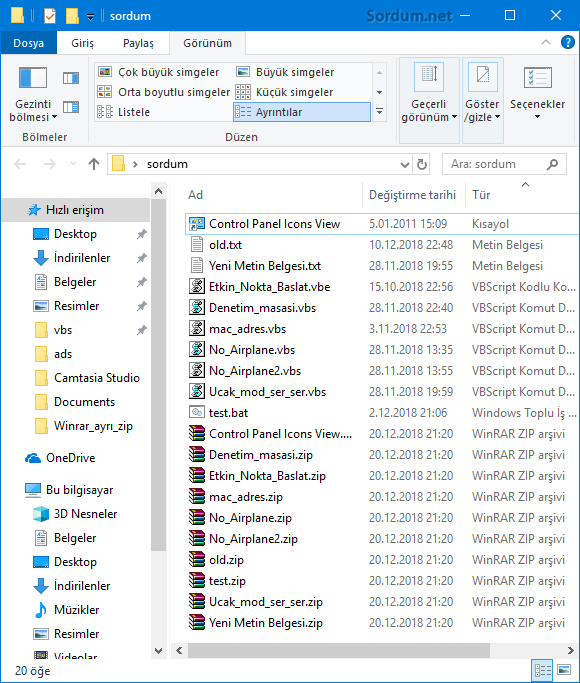Open 3D Nesneler folder
The height and width of the screenshot is (683, 580).
(x=85, y=514)
